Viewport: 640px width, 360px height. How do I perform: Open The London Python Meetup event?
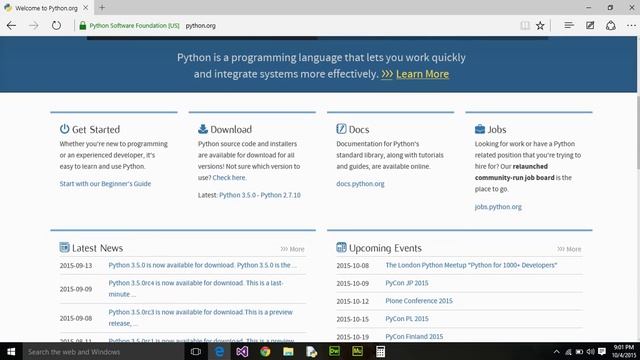pyautogui.click(x=471, y=265)
